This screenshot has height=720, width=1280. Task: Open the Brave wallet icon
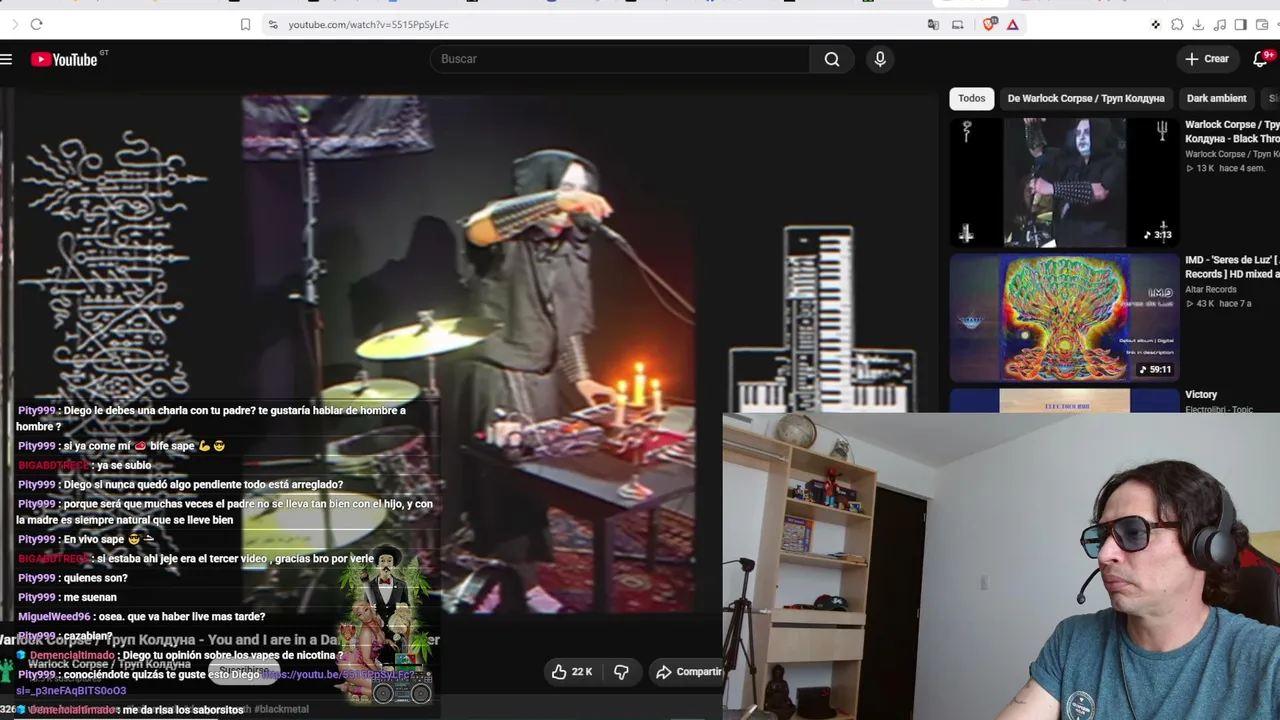tap(1261, 24)
